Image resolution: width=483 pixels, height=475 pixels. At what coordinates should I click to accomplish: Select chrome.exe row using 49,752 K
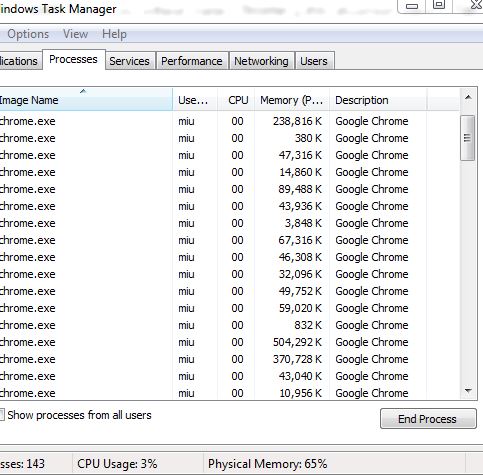(230, 291)
